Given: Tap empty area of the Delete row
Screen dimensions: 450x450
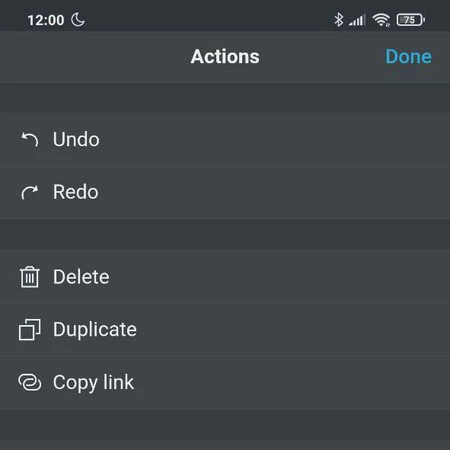Looking at the screenshot, I should pos(280,277).
